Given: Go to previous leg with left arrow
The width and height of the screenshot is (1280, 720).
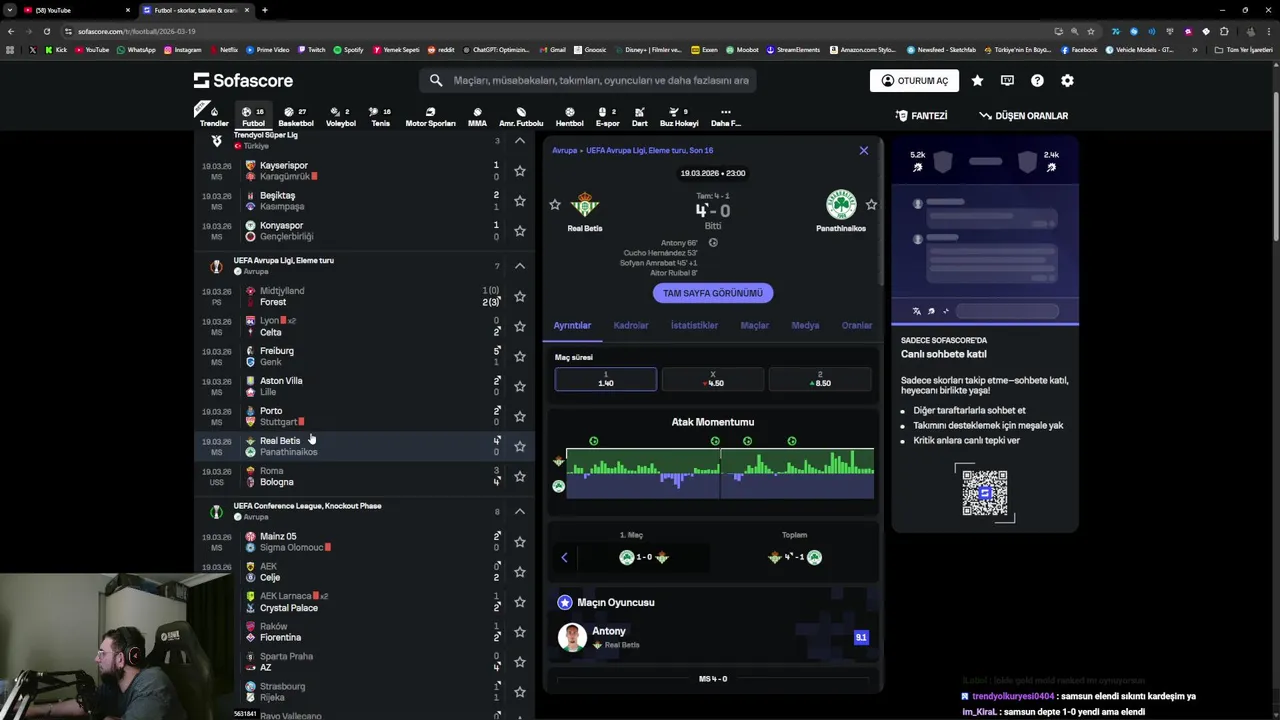Looking at the screenshot, I should (564, 557).
